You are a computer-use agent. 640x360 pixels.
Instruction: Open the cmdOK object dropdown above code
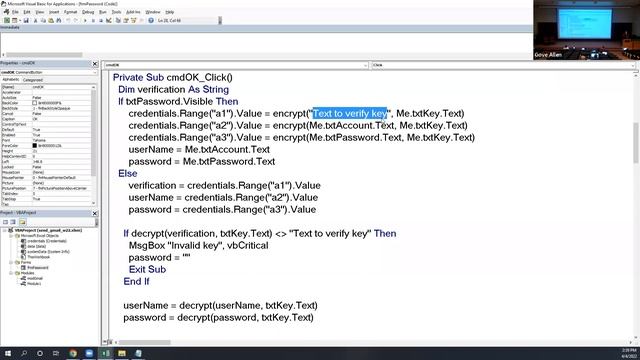coord(365,65)
